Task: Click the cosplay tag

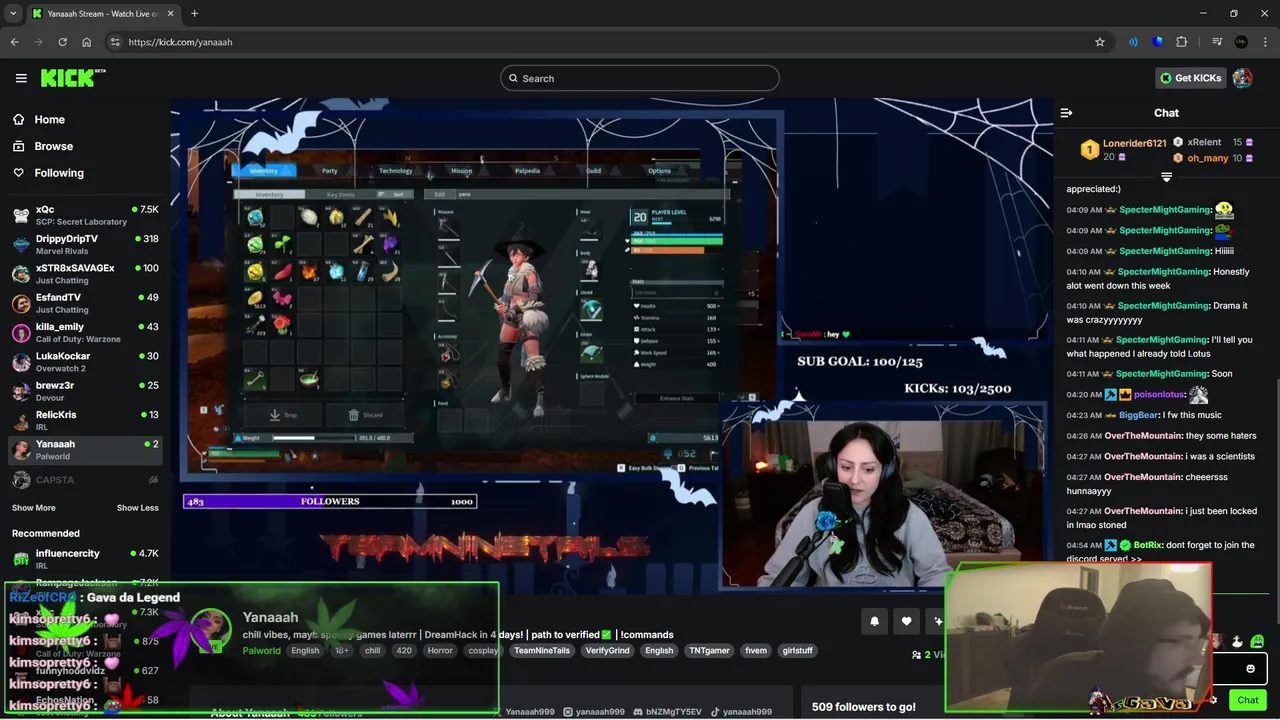Action: tap(483, 650)
